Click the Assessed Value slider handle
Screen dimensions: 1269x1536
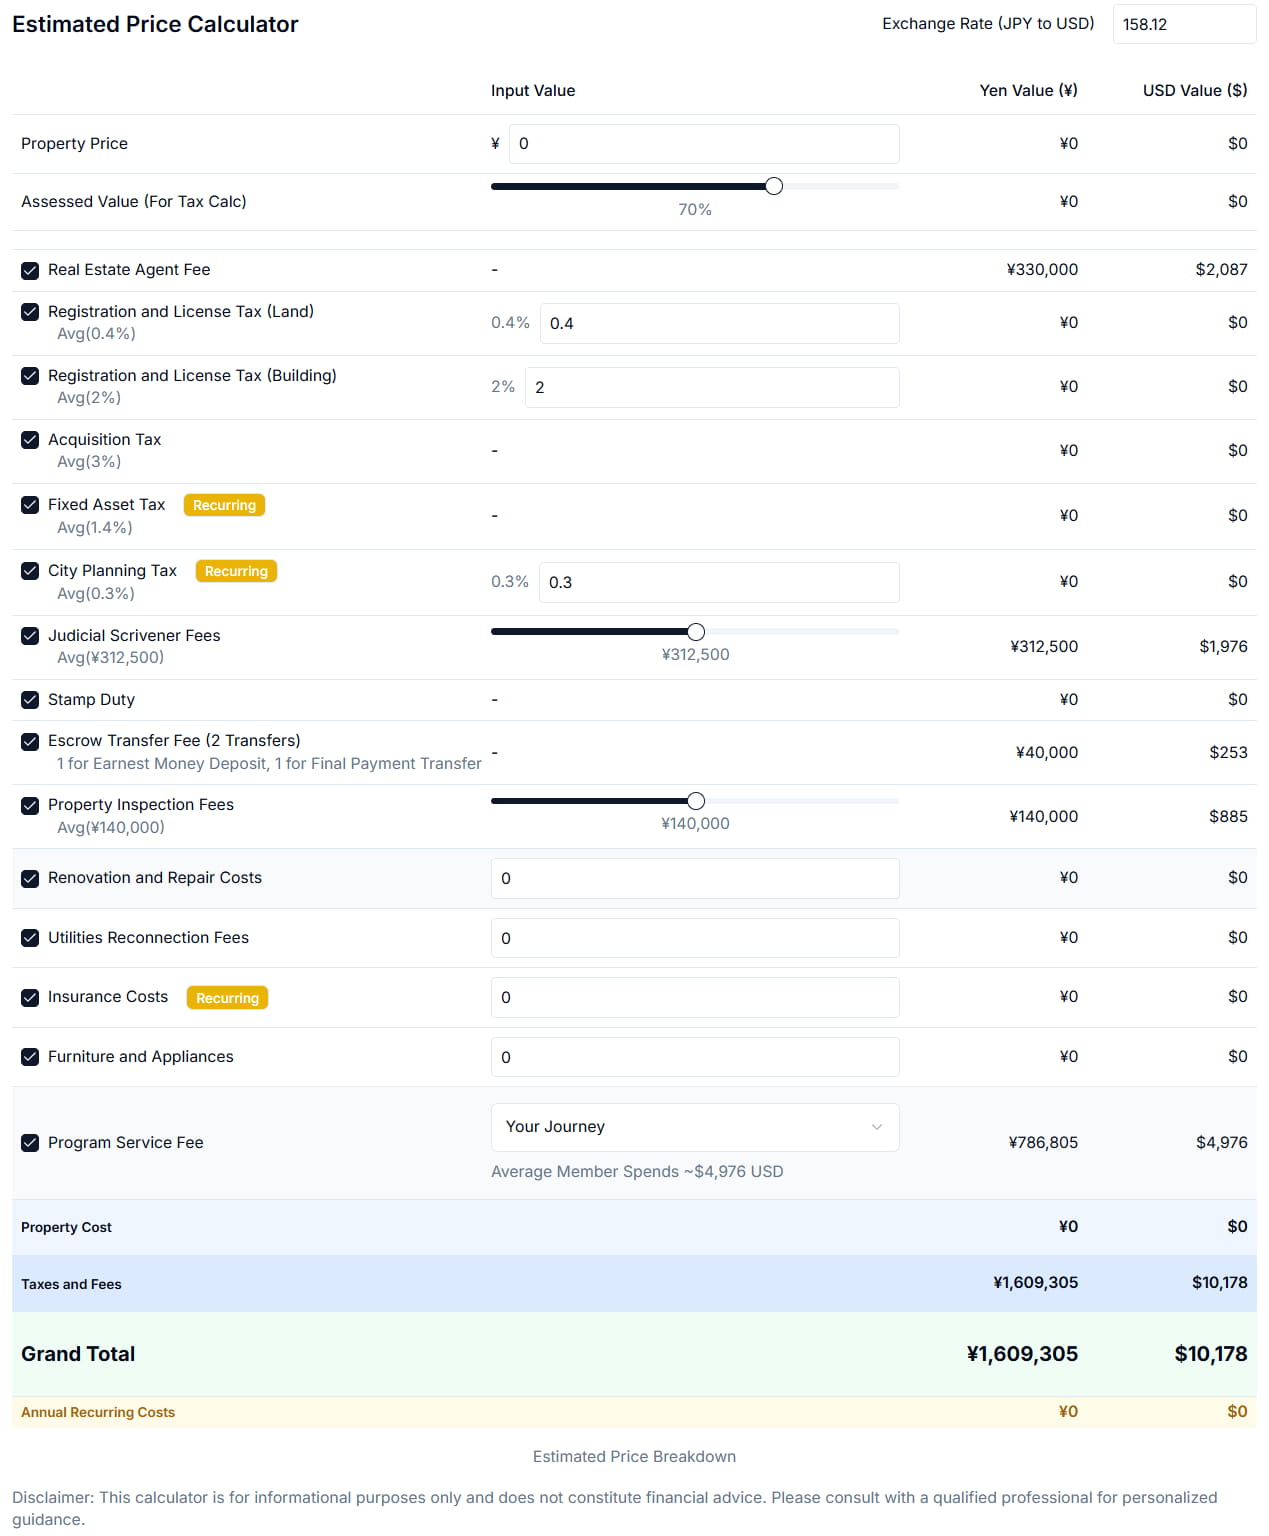point(774,186)
